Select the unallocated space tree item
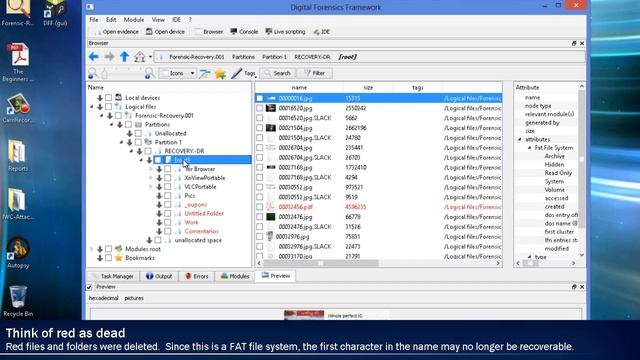This screenshot has width=640, height=360. click(198, 240)
